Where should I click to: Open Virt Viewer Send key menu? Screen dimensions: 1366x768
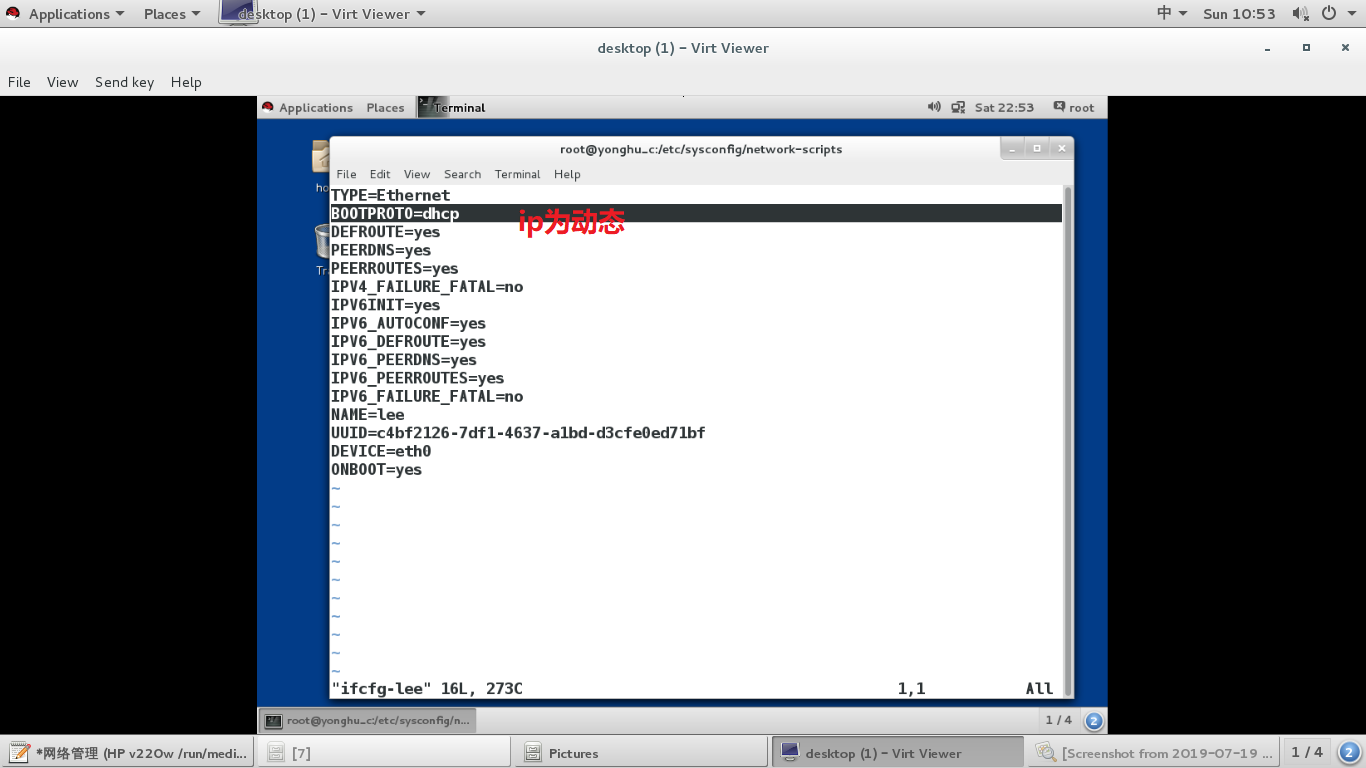[124, 82]
